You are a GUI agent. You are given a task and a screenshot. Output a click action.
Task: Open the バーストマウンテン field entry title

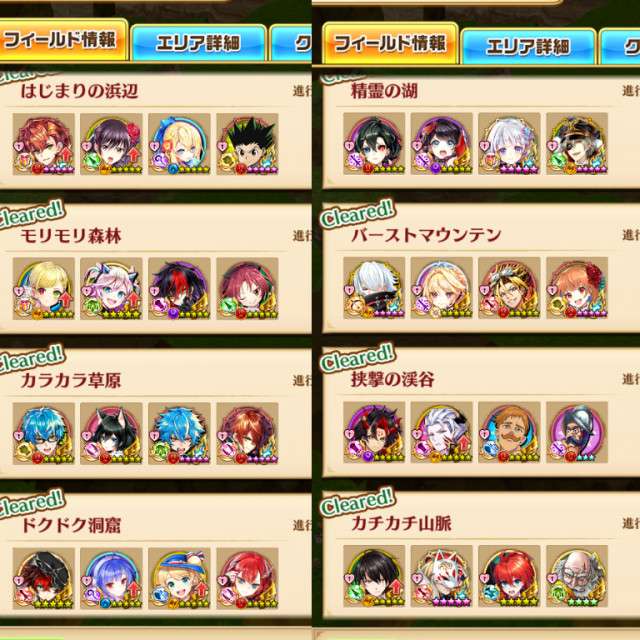click(x=426, y=235)
